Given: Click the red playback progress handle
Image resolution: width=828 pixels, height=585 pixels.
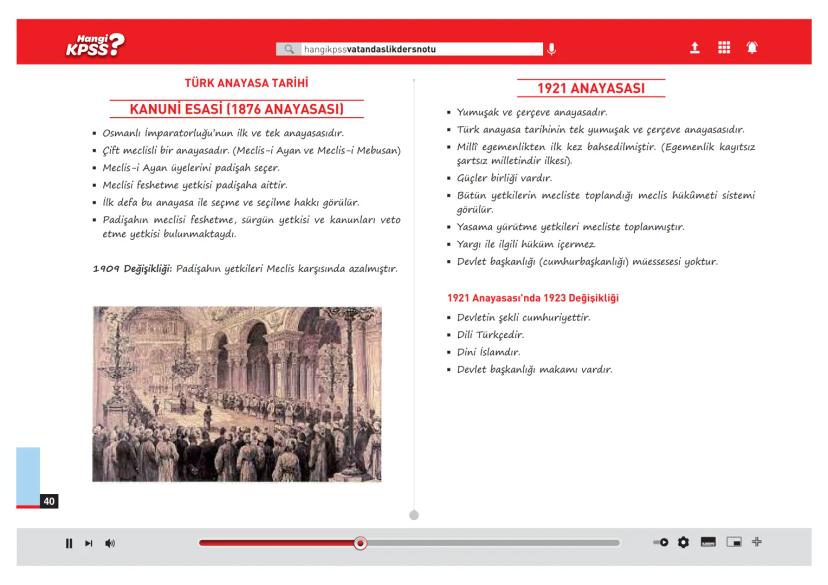Looking at the screenshot, I should (361, 543).
